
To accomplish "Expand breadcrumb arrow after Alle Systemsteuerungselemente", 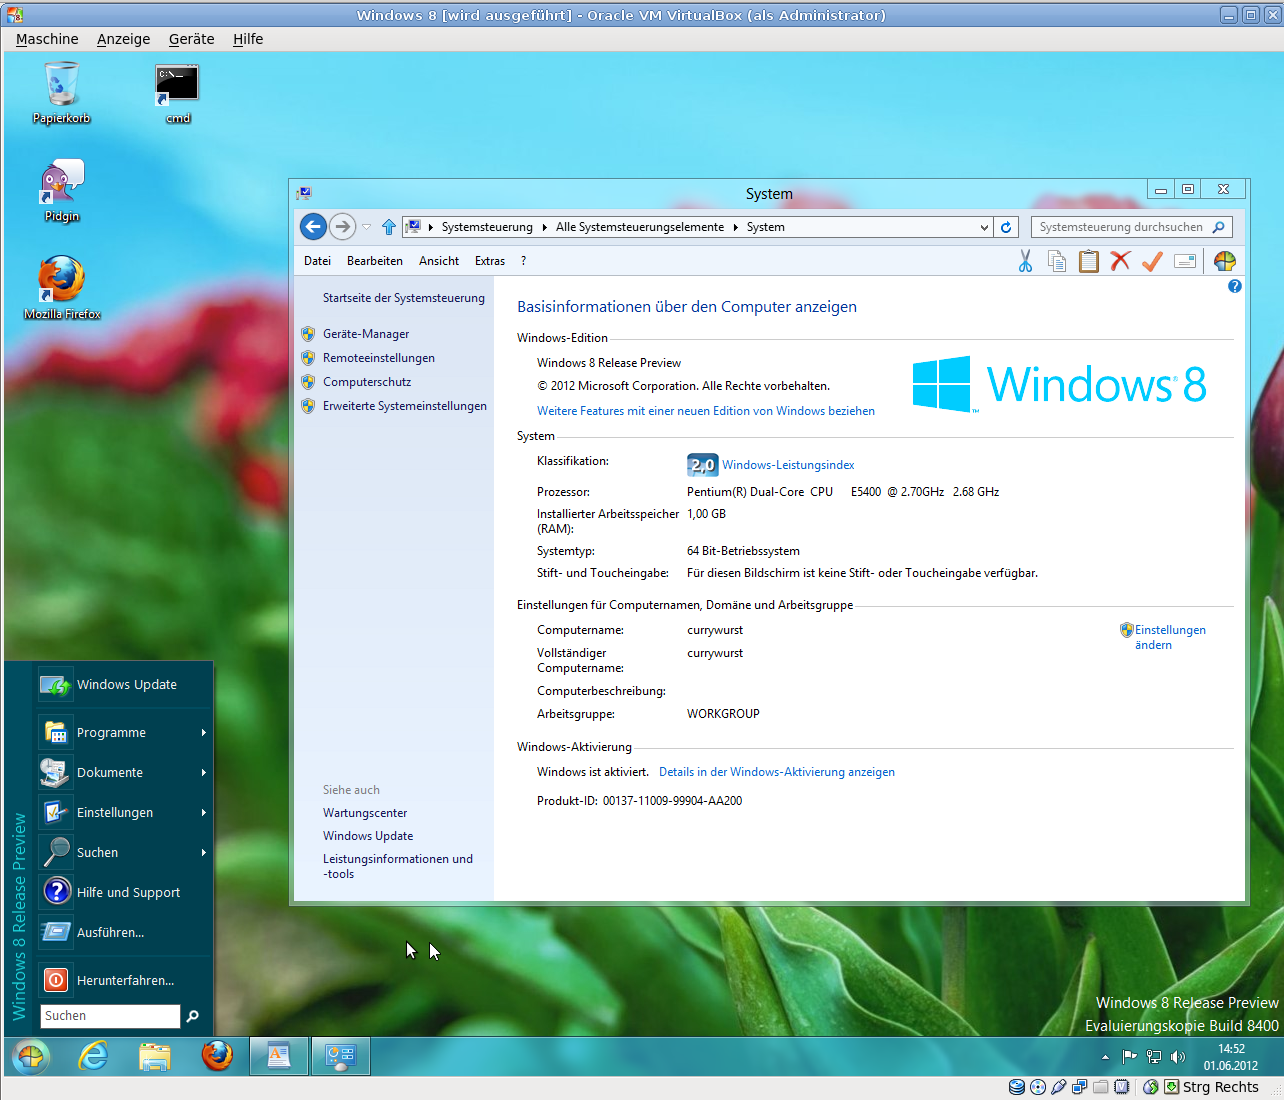I will pyautogui.click(x=735, y=227).
